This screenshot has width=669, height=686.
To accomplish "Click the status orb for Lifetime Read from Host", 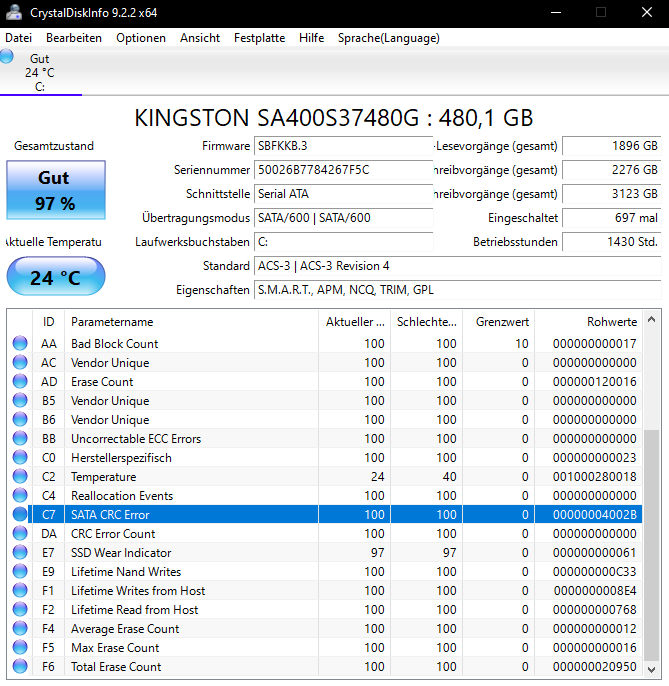I will tap(20, 609).
